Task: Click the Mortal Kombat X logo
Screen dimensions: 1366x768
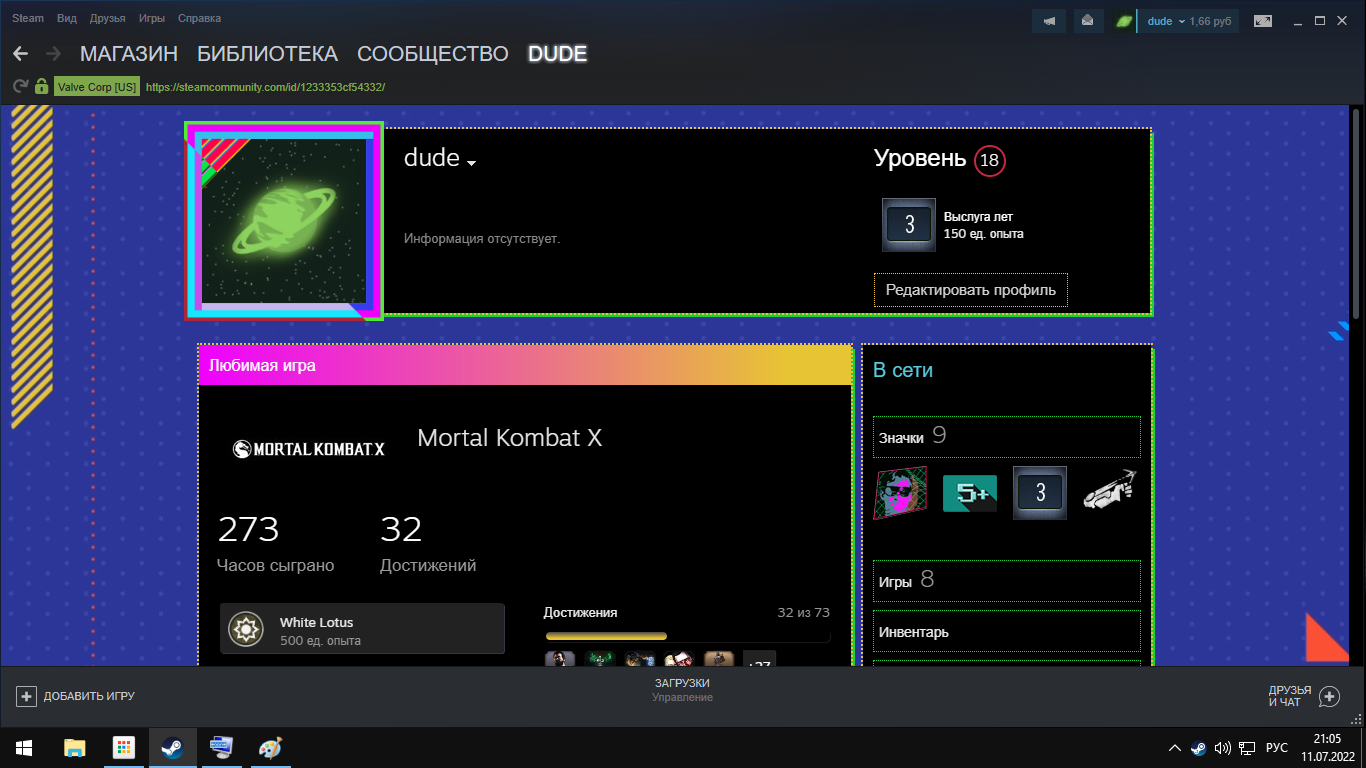Action: 308,450
